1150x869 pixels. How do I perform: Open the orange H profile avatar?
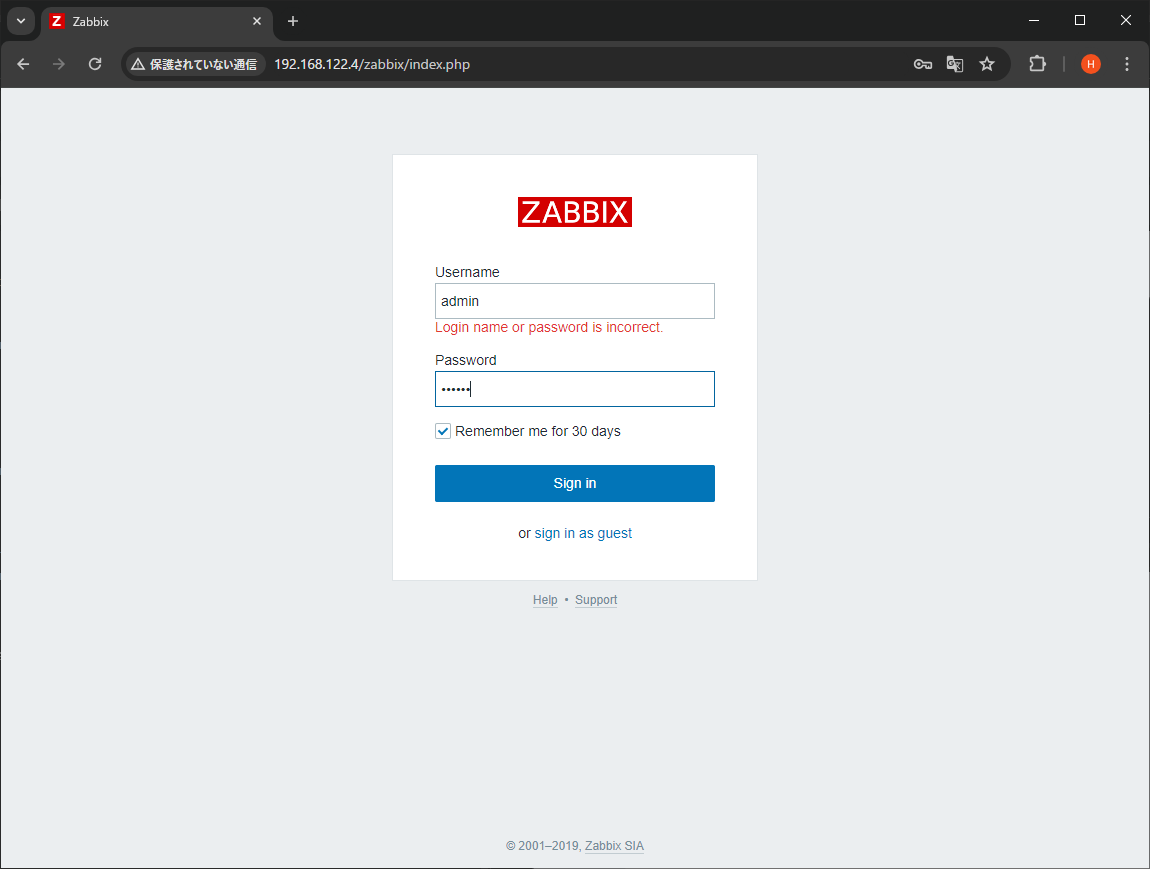[1091, 65]
